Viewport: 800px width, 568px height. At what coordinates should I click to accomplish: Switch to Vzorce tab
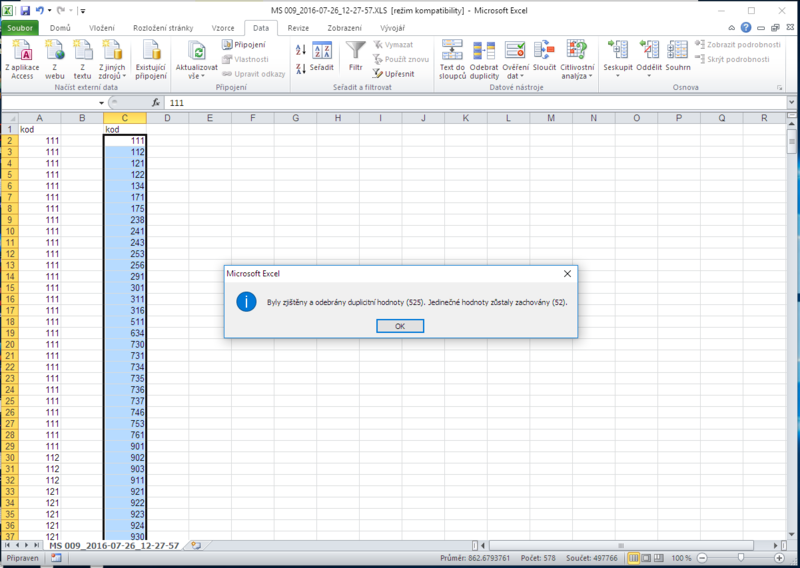223,28
